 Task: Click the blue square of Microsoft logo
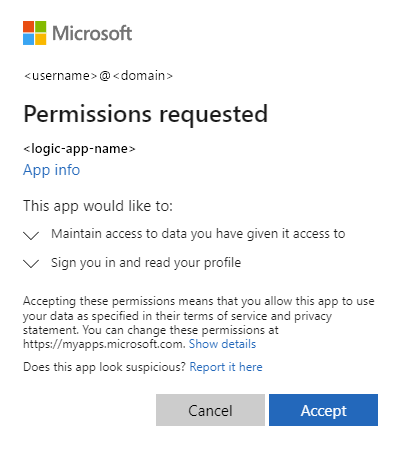coord(28,39)
